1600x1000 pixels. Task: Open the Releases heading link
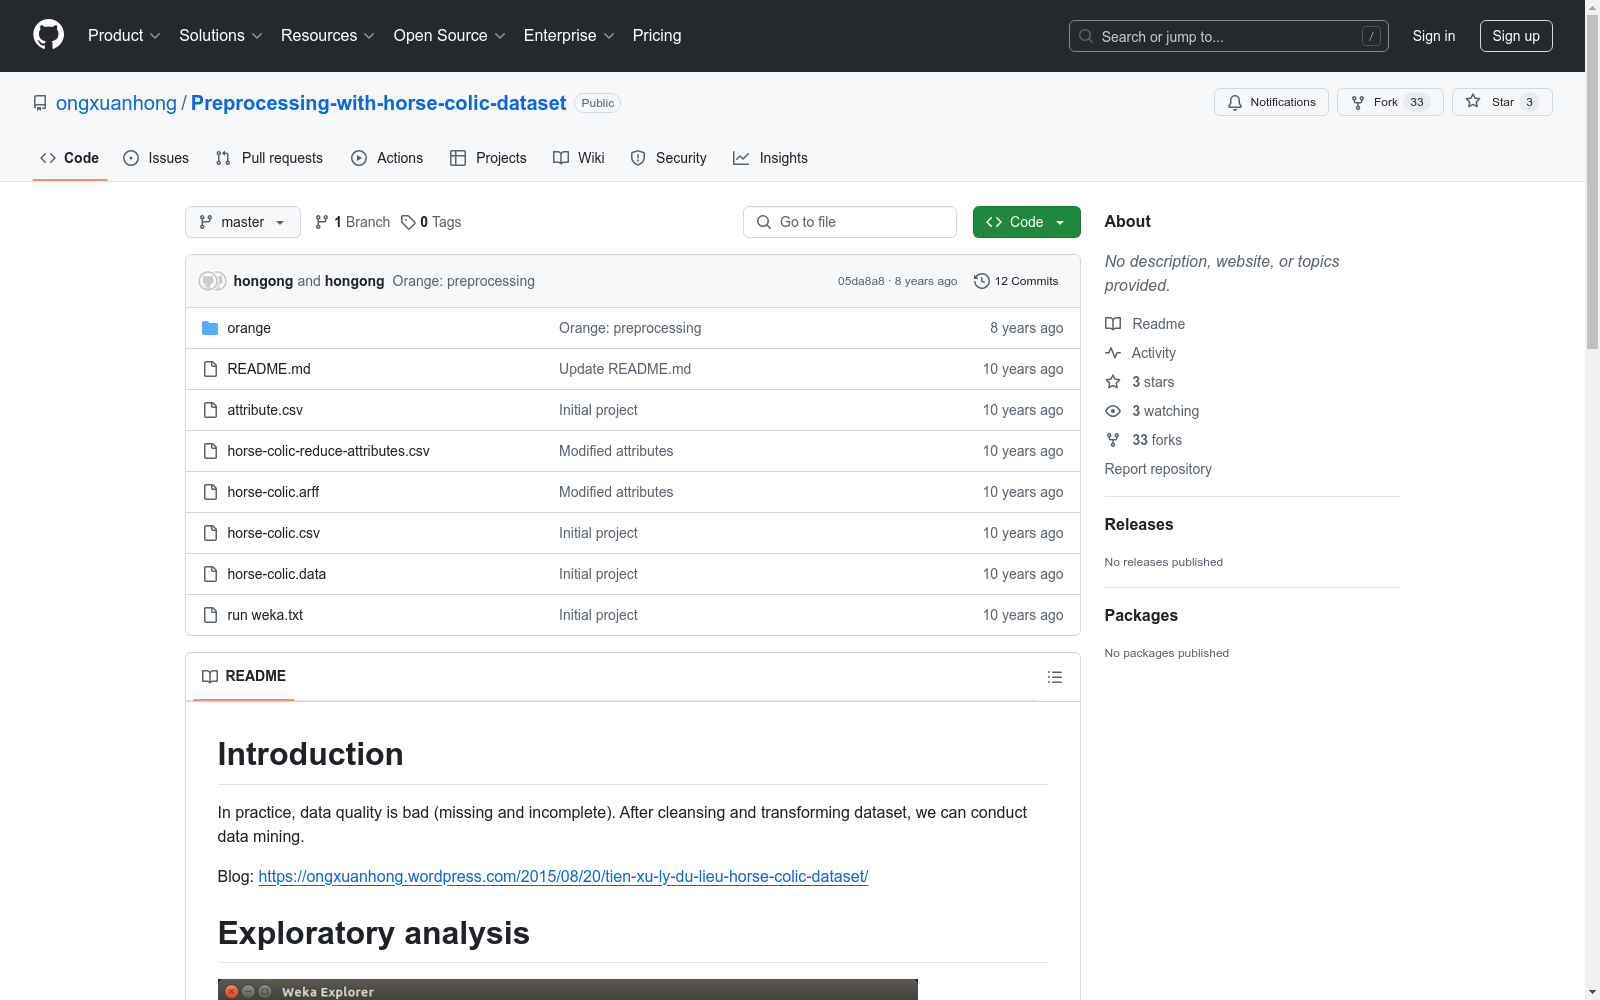tap(1139, 524)
